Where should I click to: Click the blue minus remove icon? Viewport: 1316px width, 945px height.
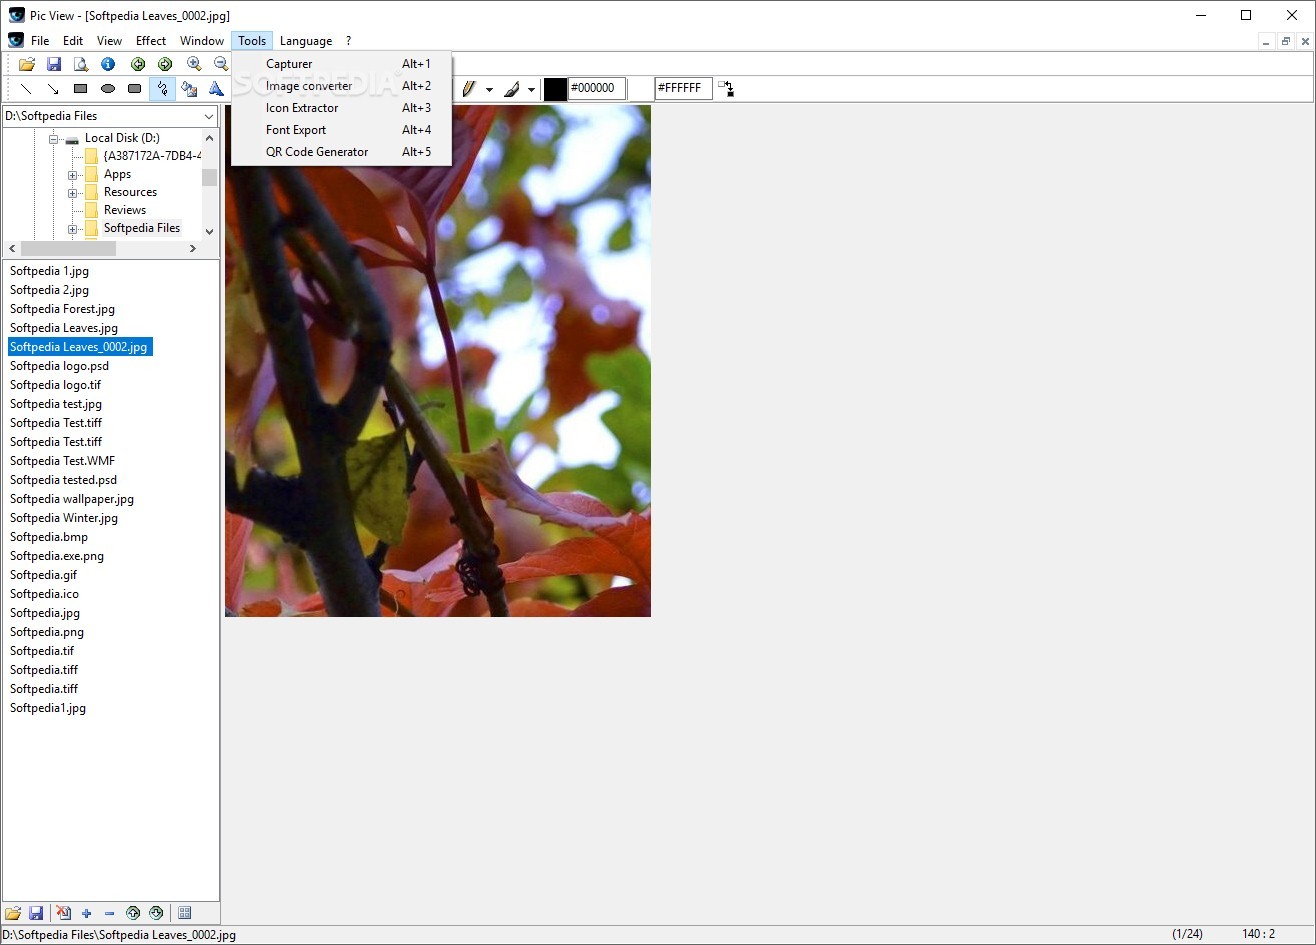[x=110, y=913]
